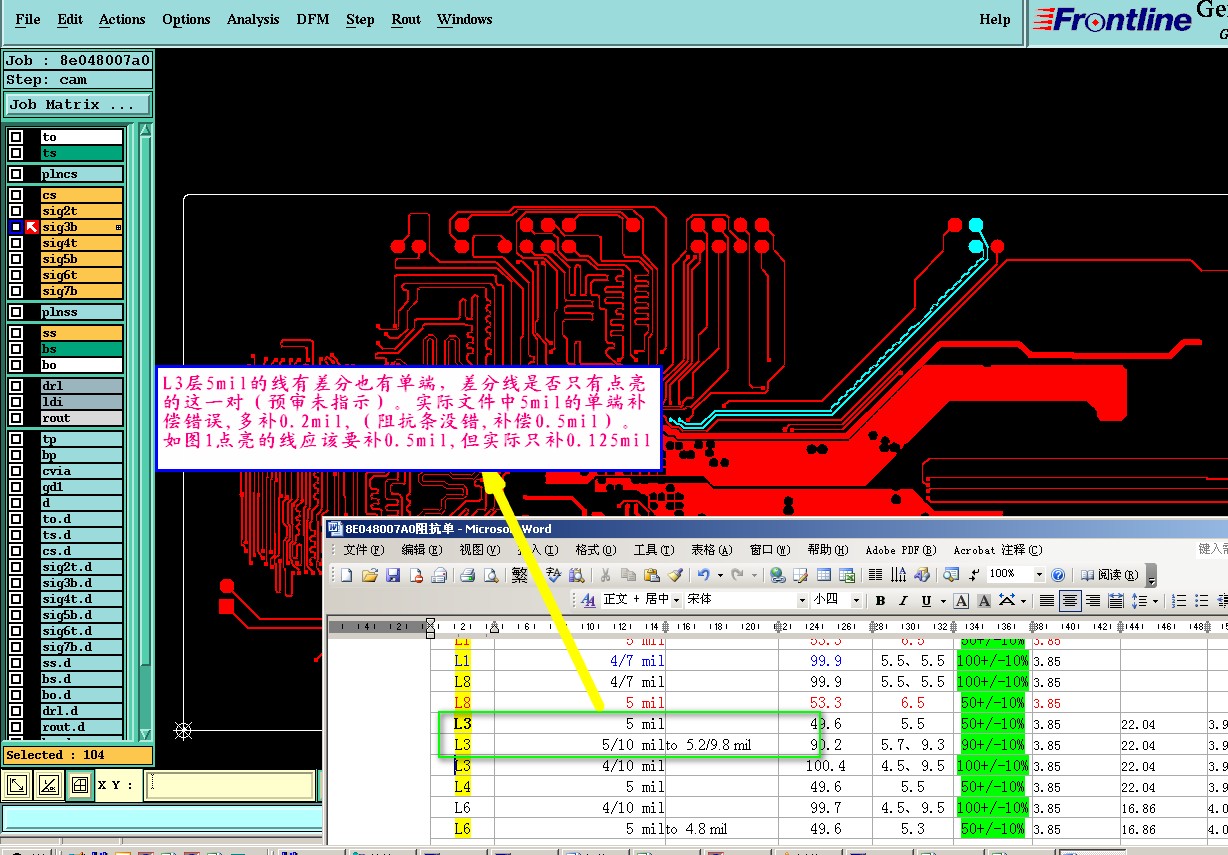Click the Insert Excel worksheet icon

(847, 575)
